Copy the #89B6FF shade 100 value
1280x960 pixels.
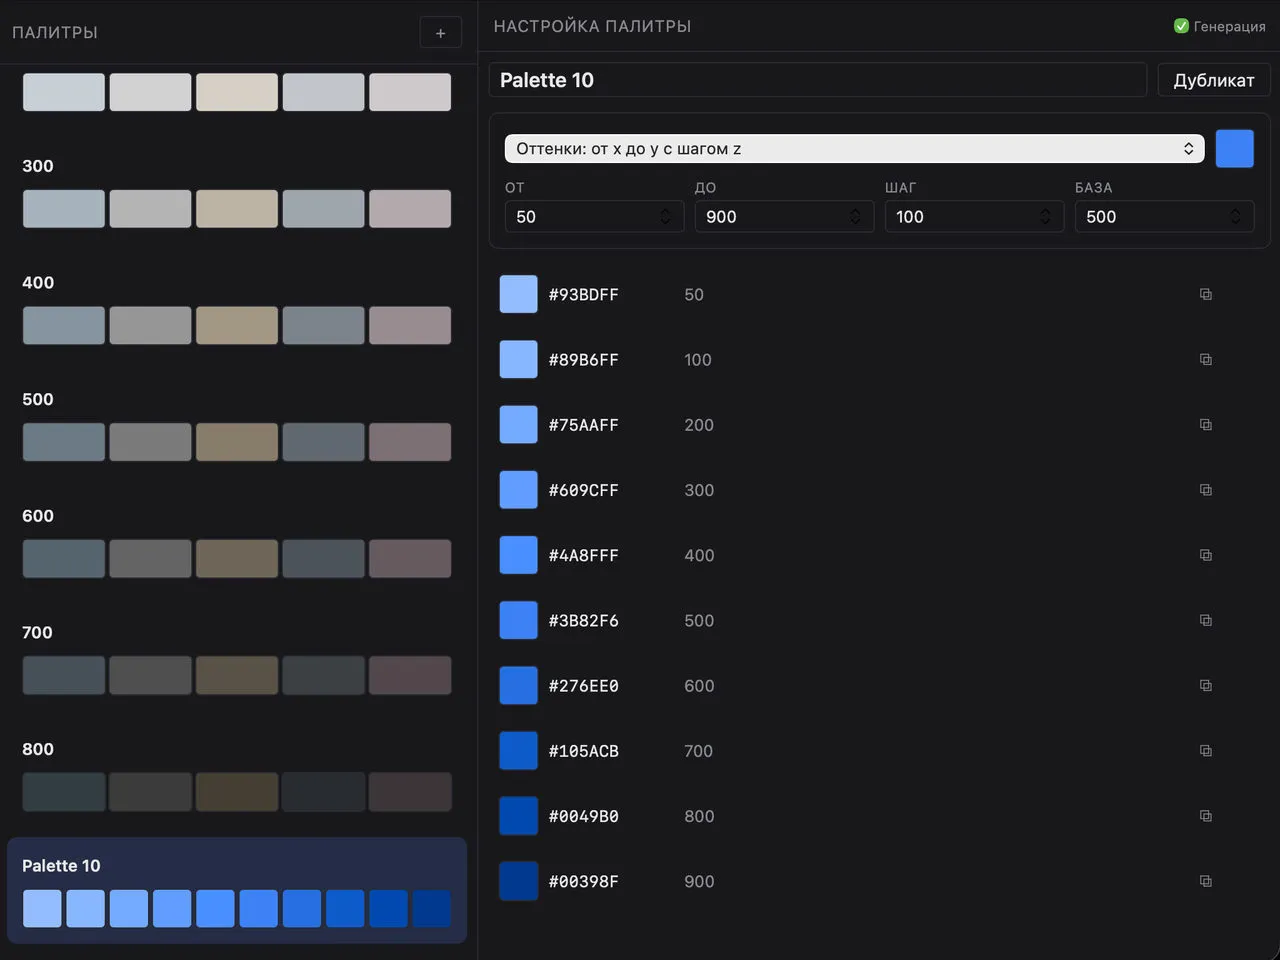coord(1205,359)
